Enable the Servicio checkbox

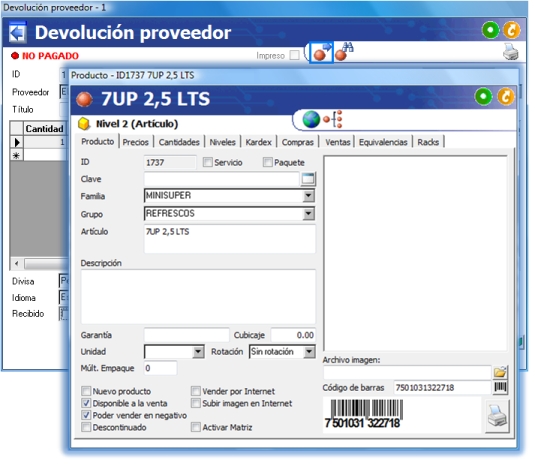[207, 162]
